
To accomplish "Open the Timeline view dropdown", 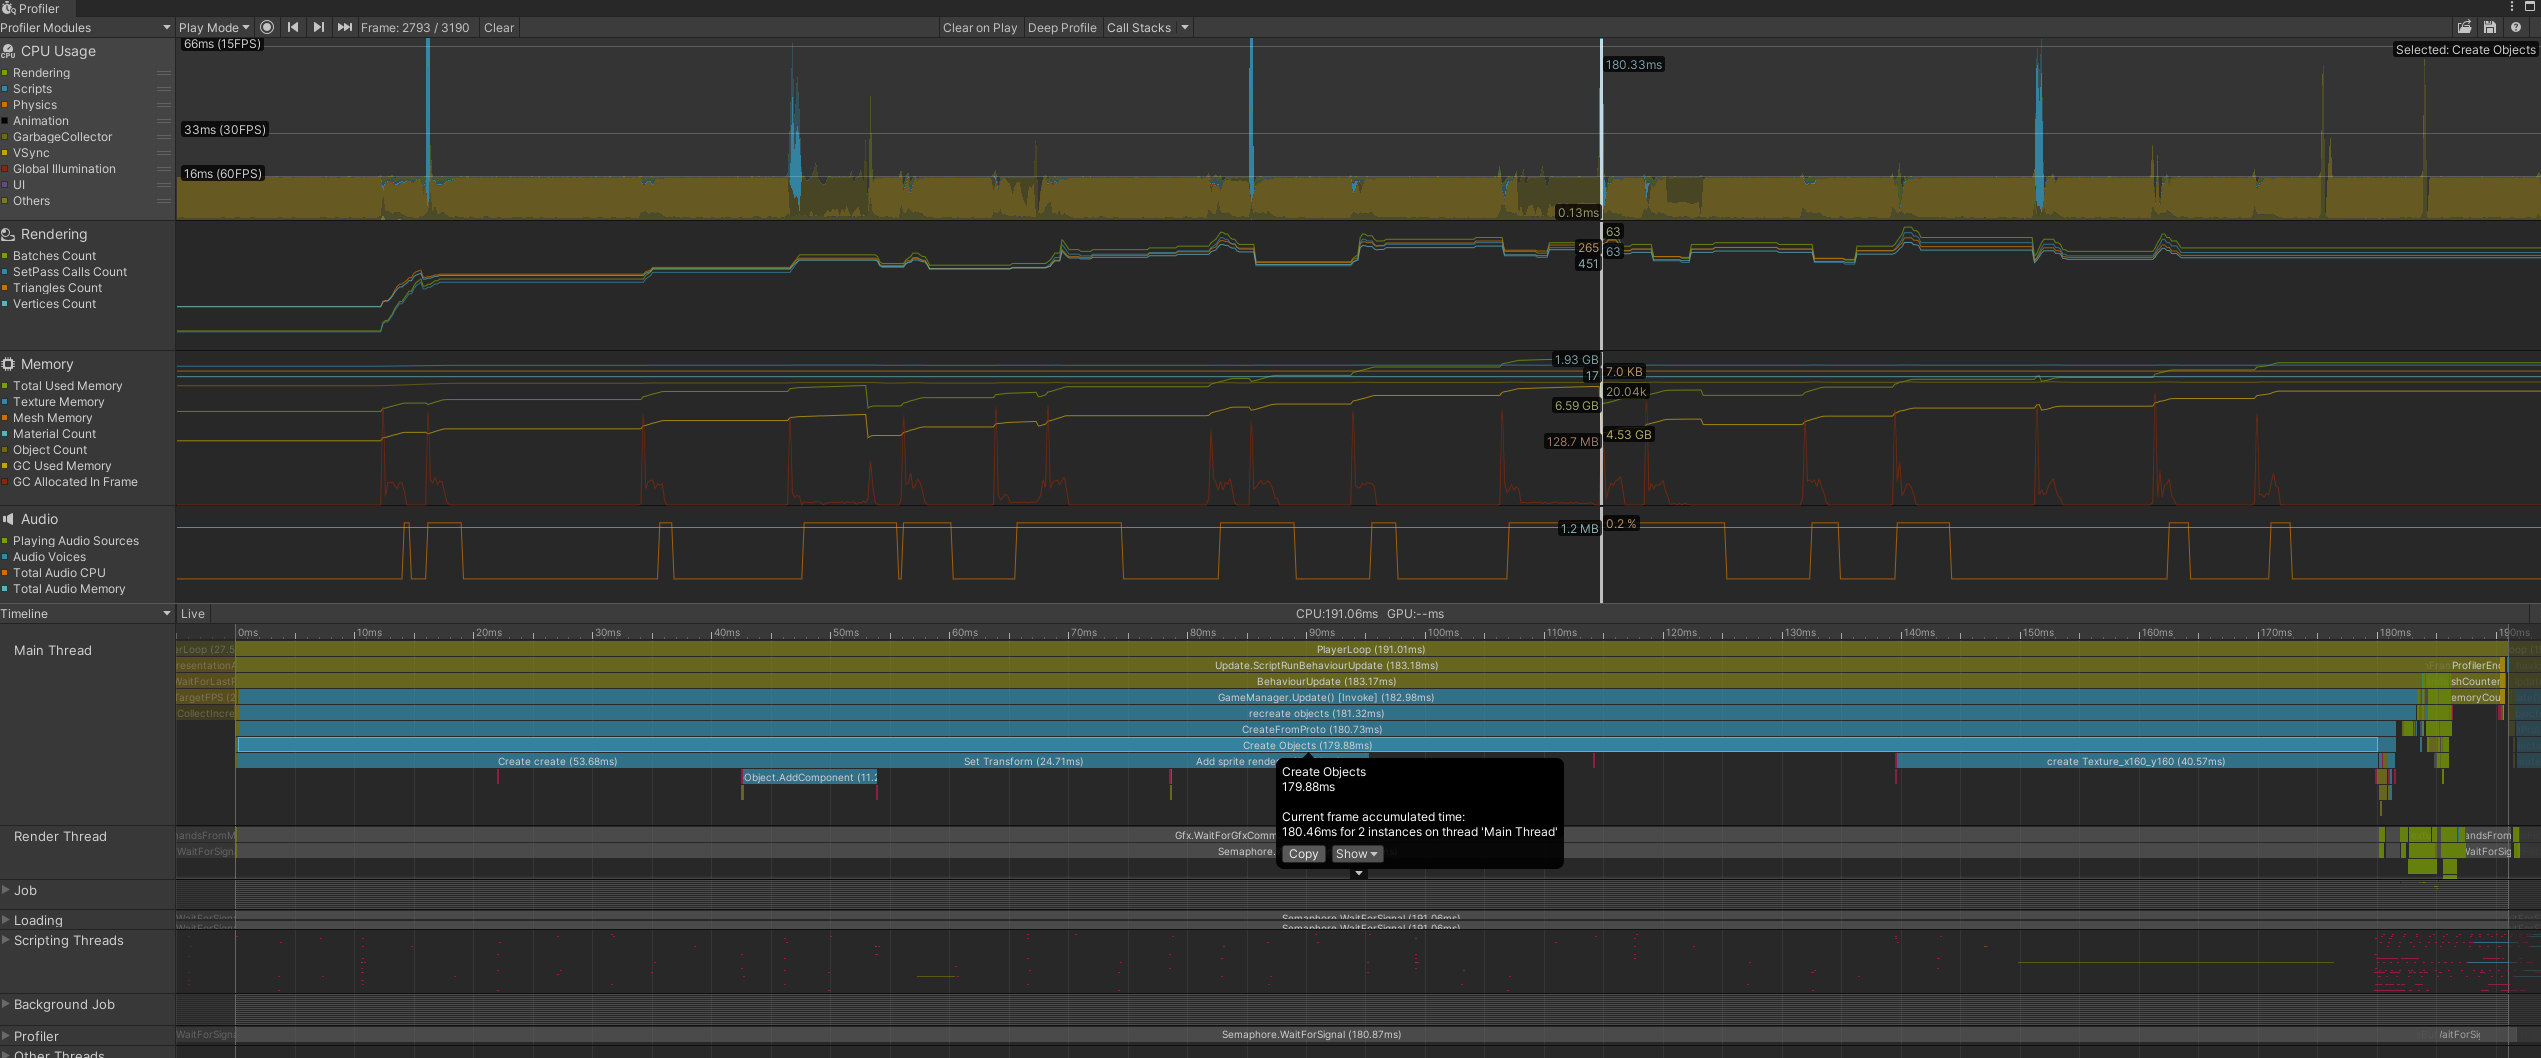I will pyautogui.click(x=86, y=613).
